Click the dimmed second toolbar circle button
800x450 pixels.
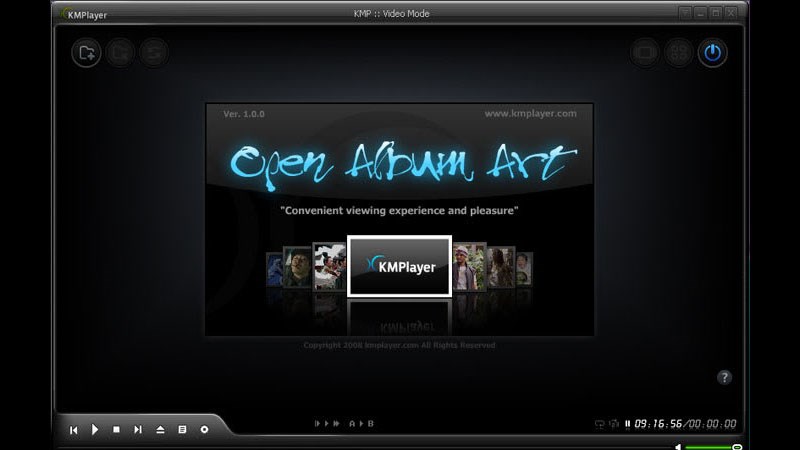[120, 53]
